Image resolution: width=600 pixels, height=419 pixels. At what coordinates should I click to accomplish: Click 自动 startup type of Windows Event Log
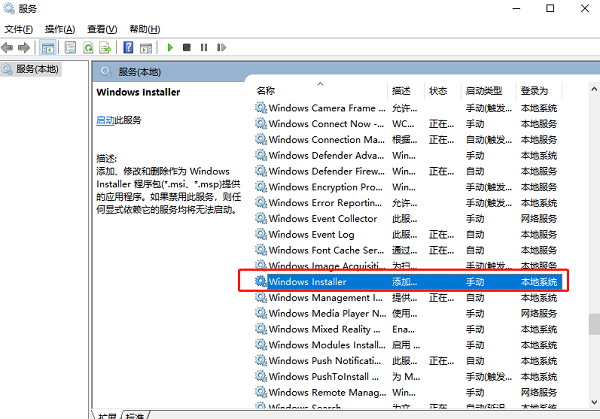point(475,235)
